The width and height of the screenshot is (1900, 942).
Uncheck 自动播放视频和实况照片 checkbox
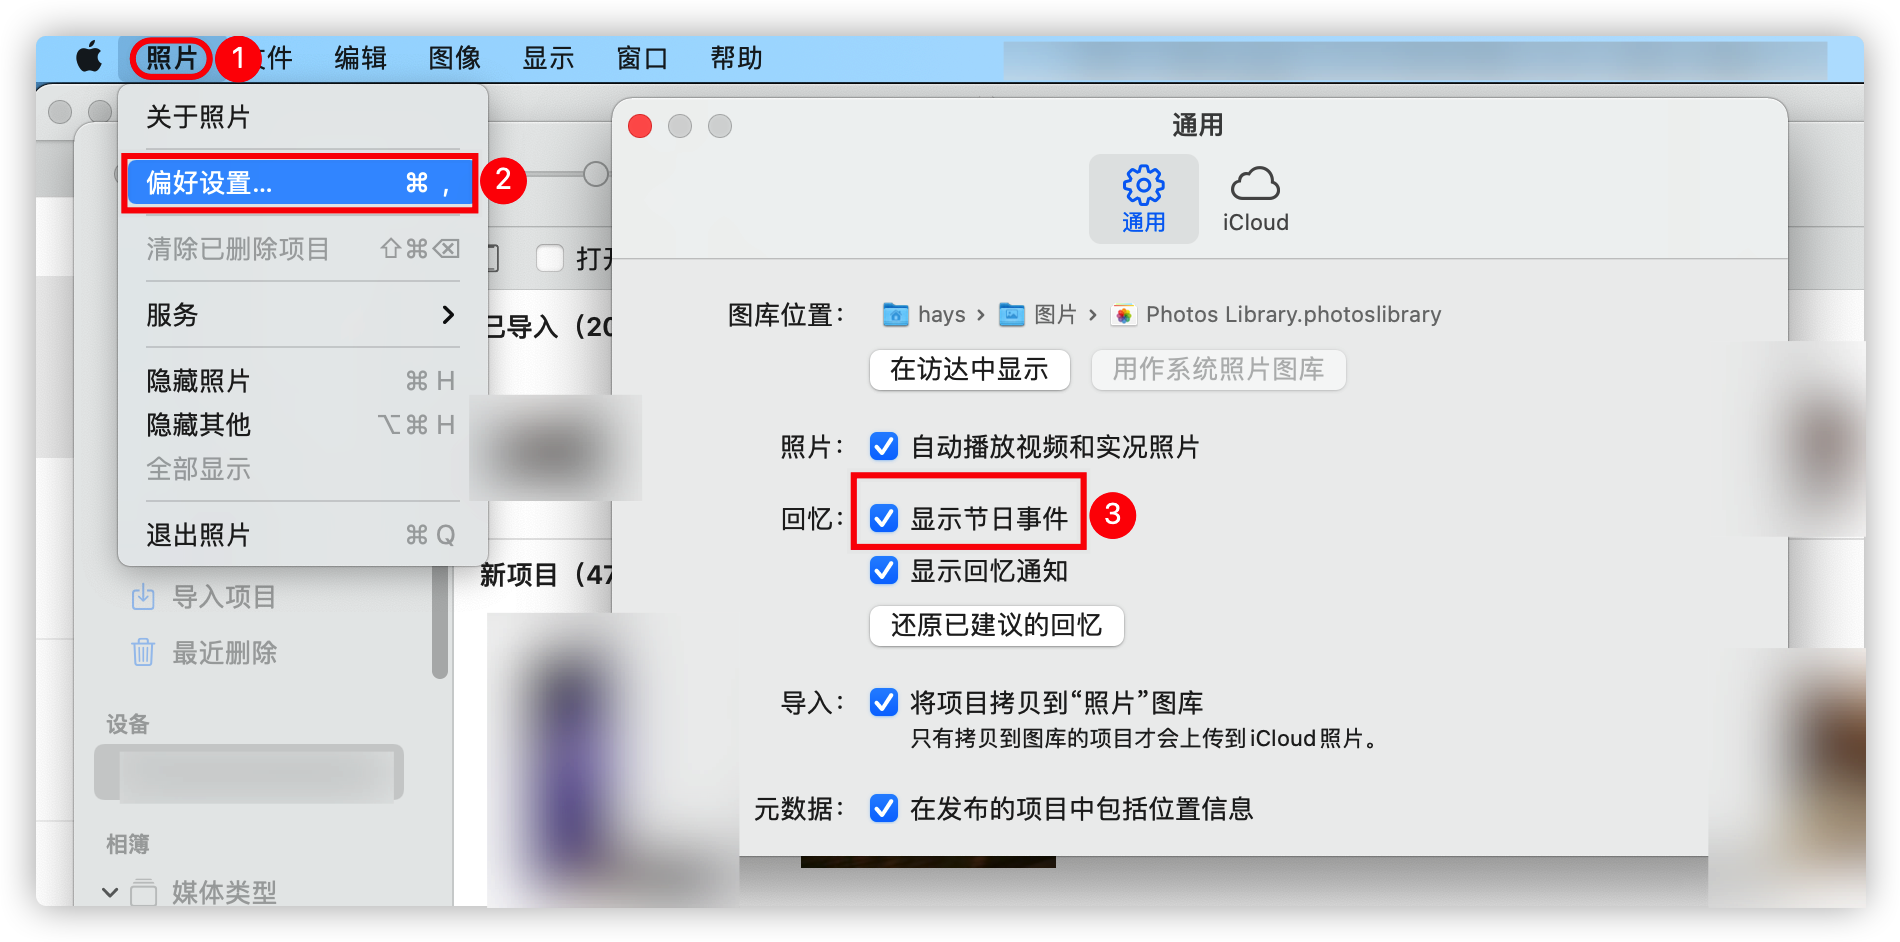[884, 446]
